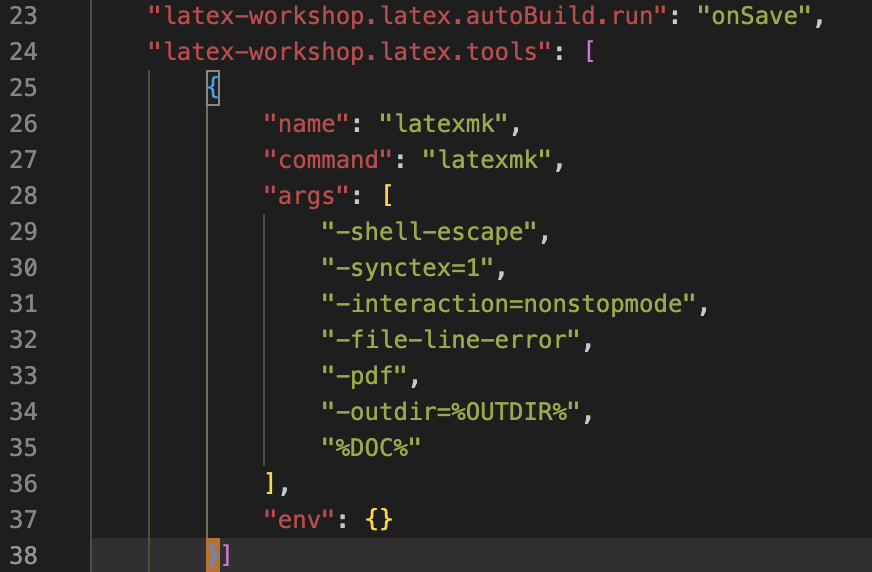Click line number 25 in the gutter
This screenshot has height=572, width=872.
(x=23, y=88)
